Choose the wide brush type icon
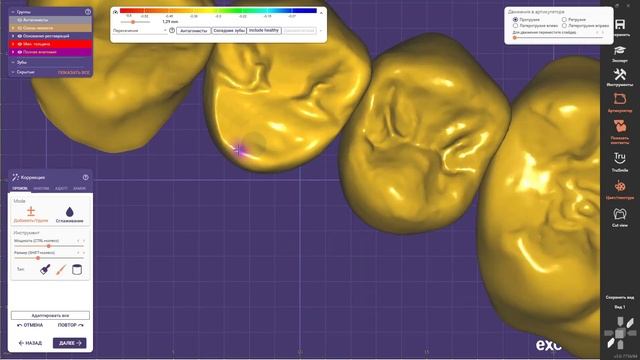The width and height of the screenshot is (640, 360). pos(45,269)
